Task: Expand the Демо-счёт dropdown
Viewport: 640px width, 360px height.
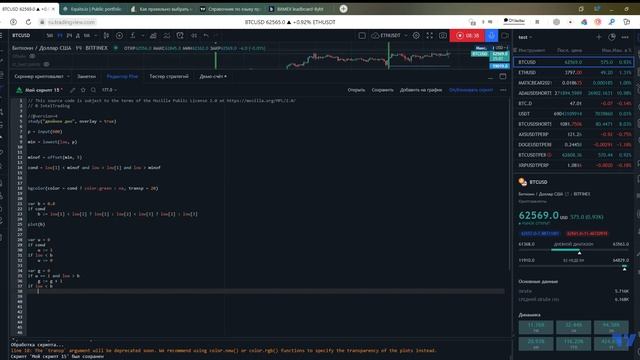Action: pos(213,76)
